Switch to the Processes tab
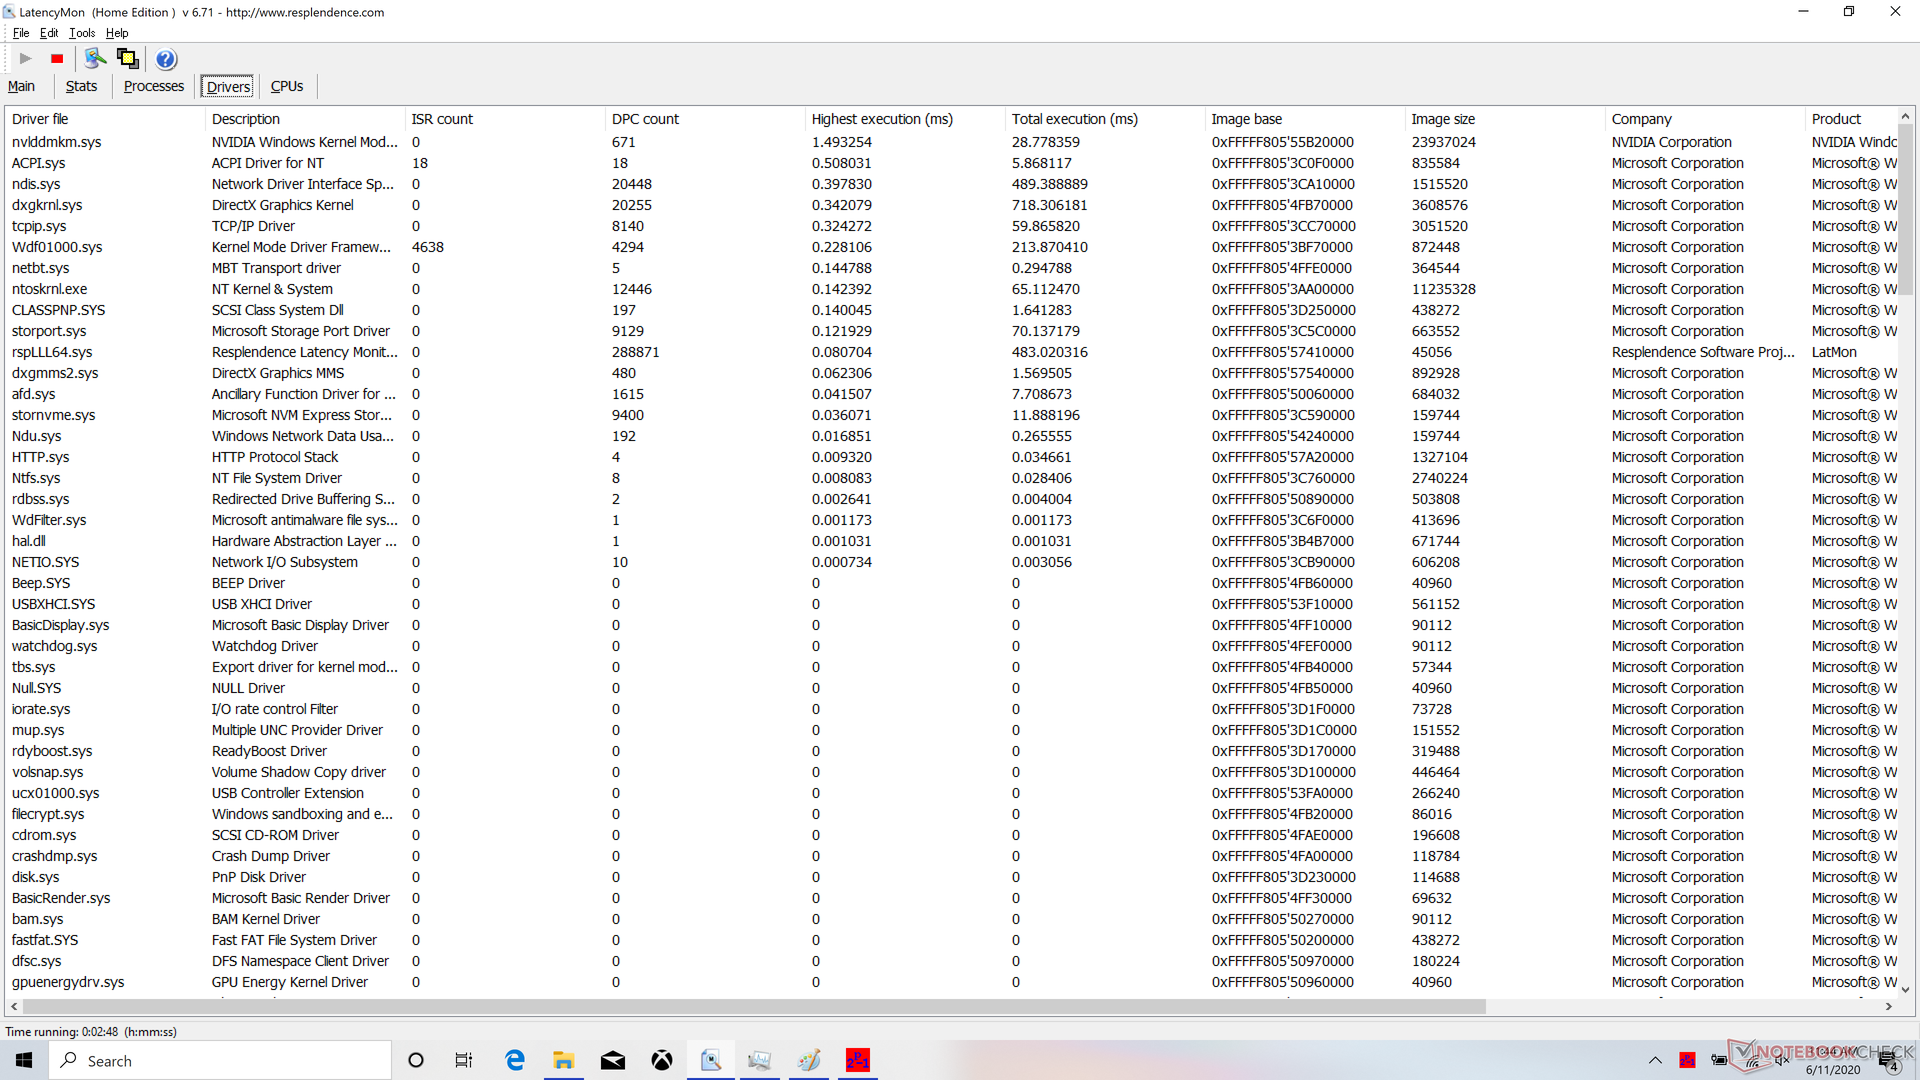This screenshot has width=1920, height=1080. [154, 87]
